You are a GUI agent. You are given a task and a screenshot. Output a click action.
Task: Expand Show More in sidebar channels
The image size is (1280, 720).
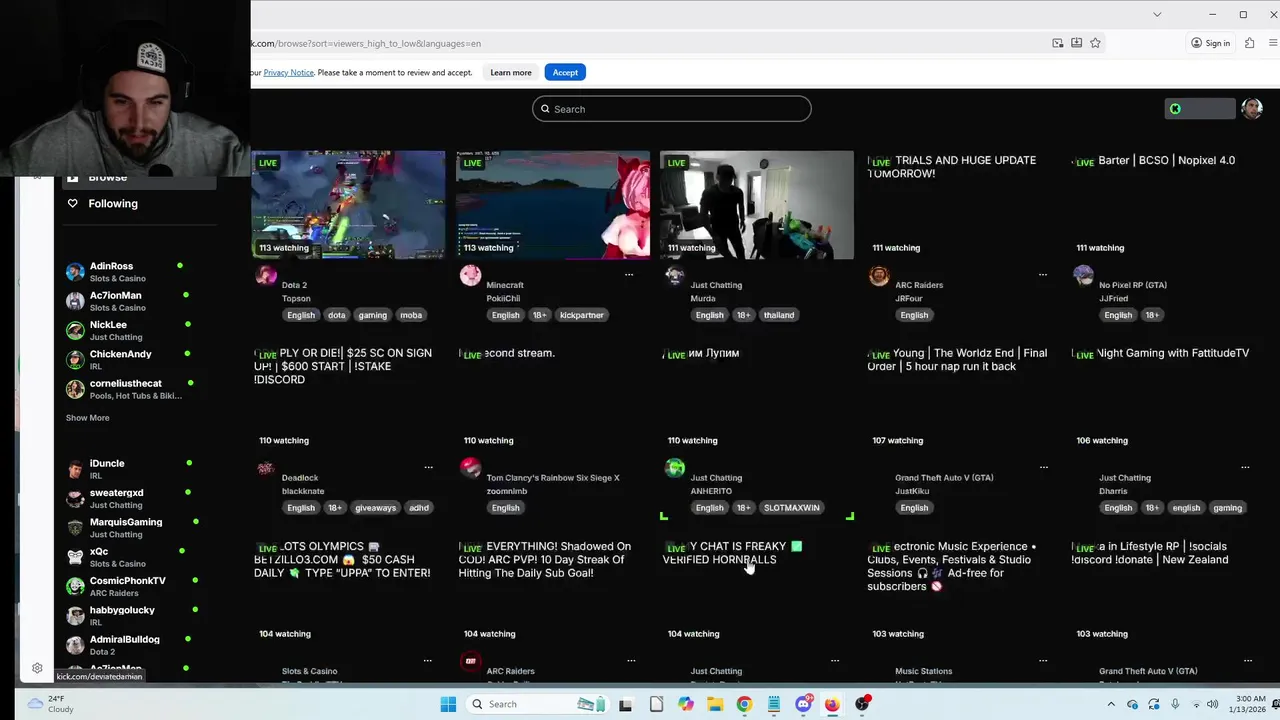tap(88, 418)
